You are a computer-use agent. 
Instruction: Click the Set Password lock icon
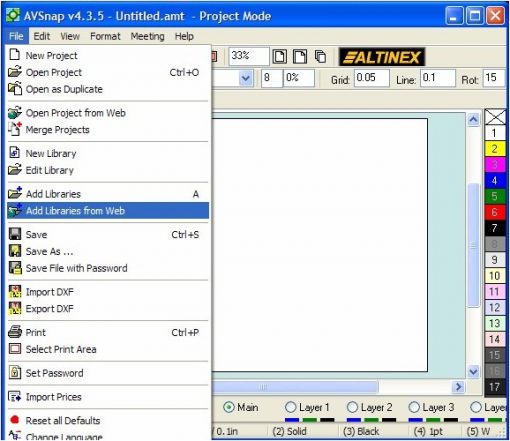(15, 372)
